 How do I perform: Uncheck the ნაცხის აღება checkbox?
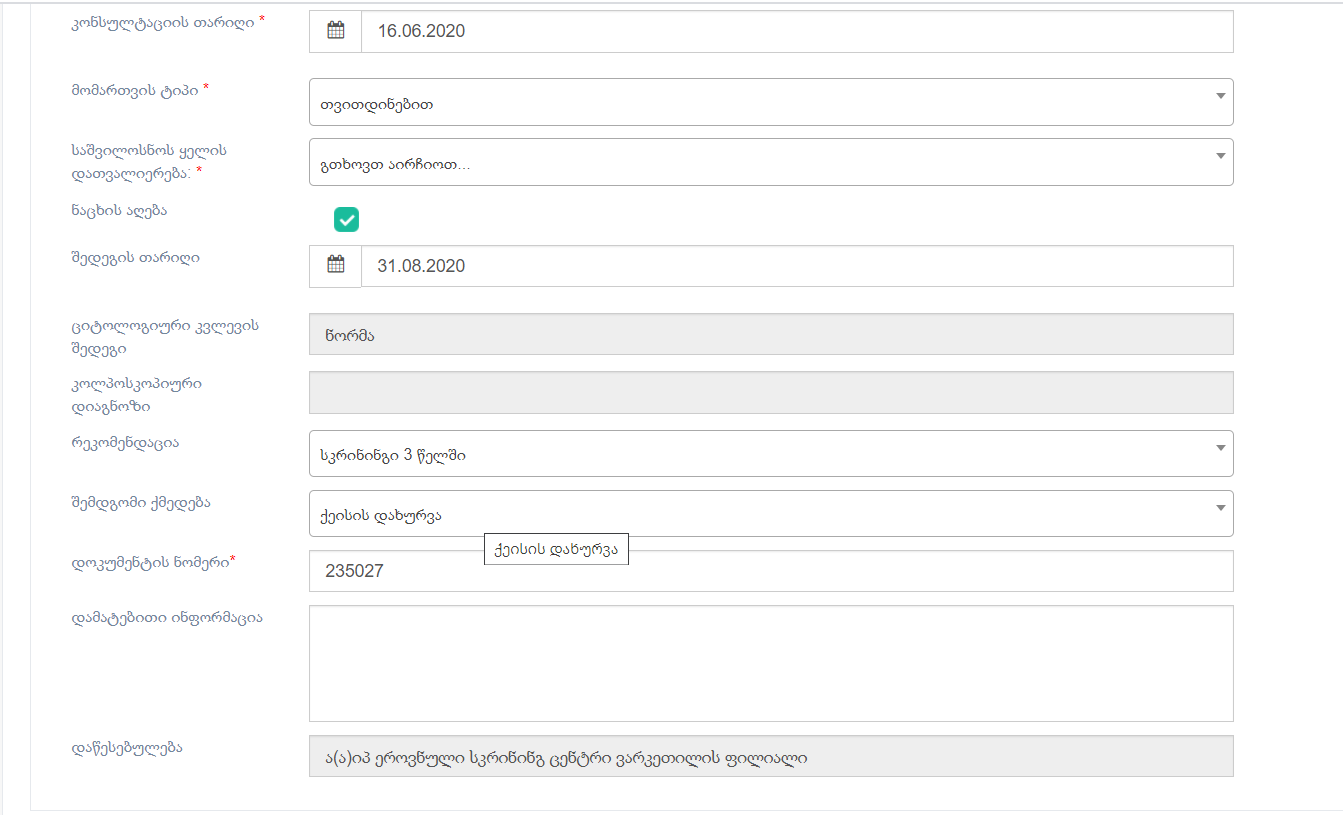coord(346,220)
